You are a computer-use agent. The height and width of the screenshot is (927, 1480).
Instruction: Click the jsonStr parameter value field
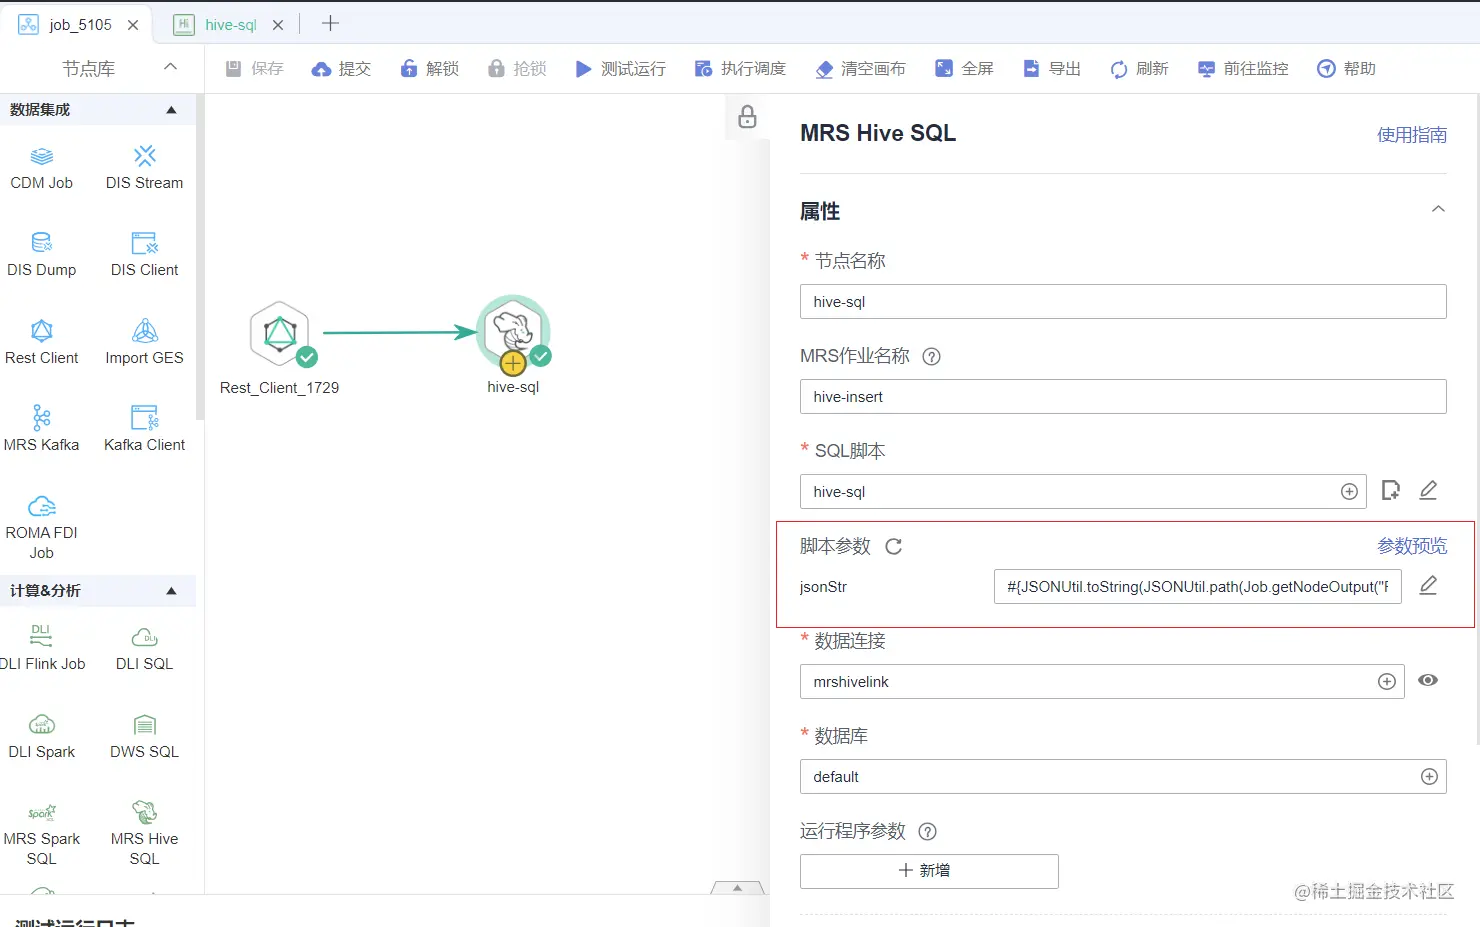click(x=1198, y=586)
